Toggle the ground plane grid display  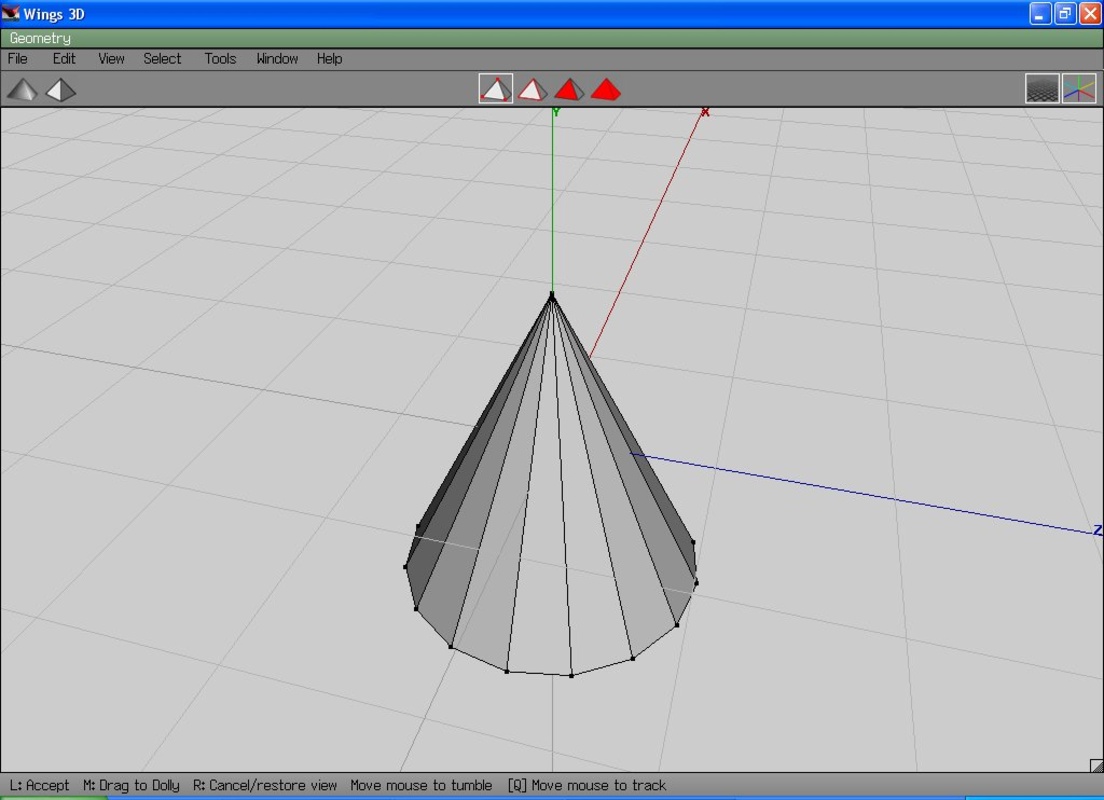point(1042,89)
